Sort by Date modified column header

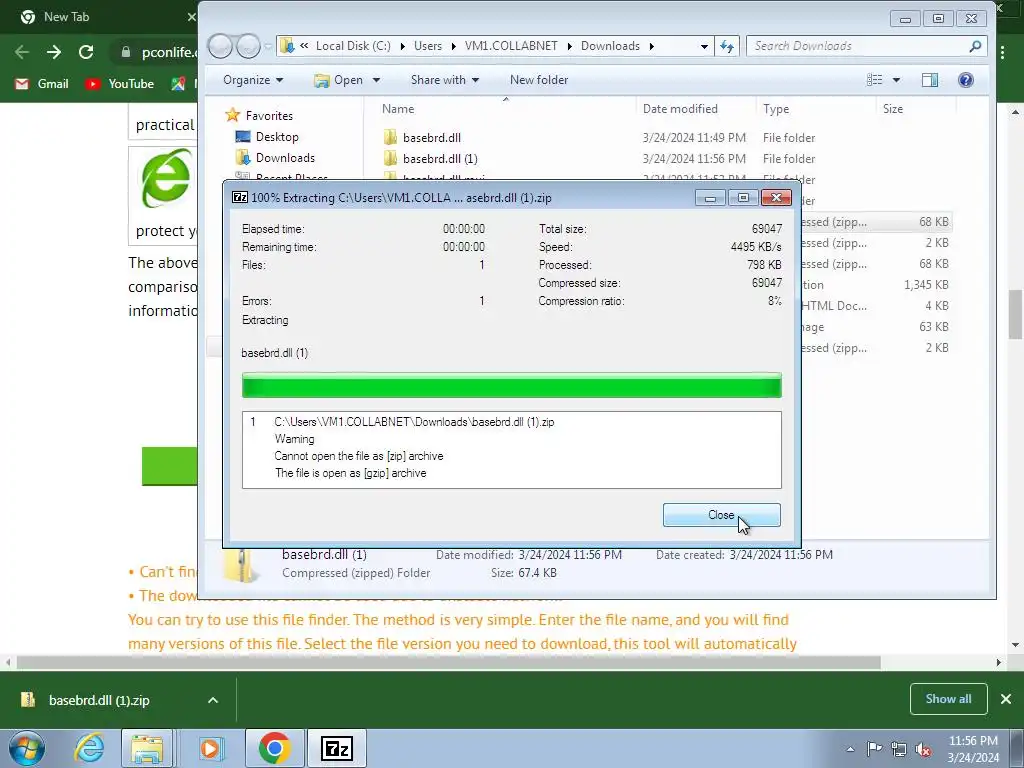[x=696, y=108]
